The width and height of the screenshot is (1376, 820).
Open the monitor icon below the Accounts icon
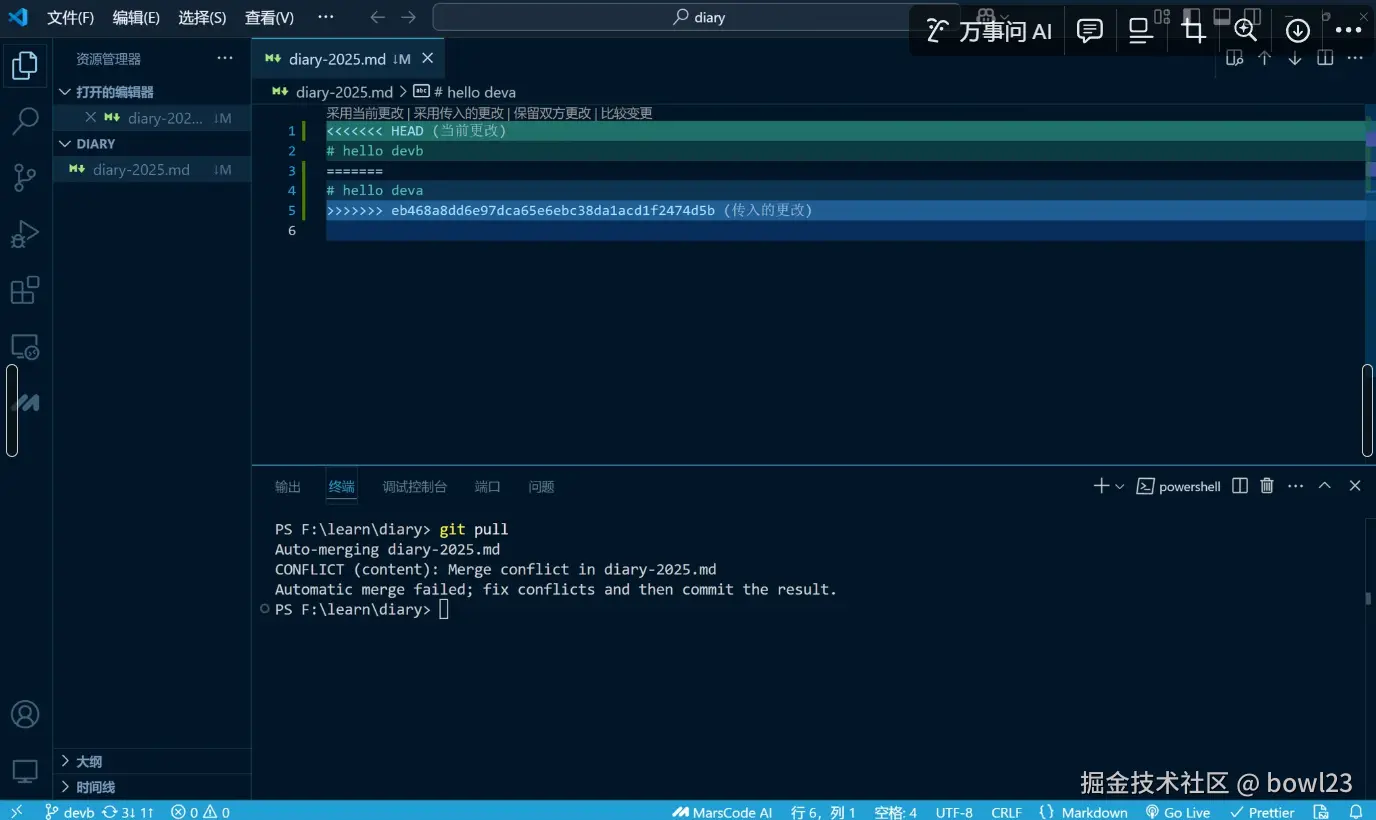(25, 771)
